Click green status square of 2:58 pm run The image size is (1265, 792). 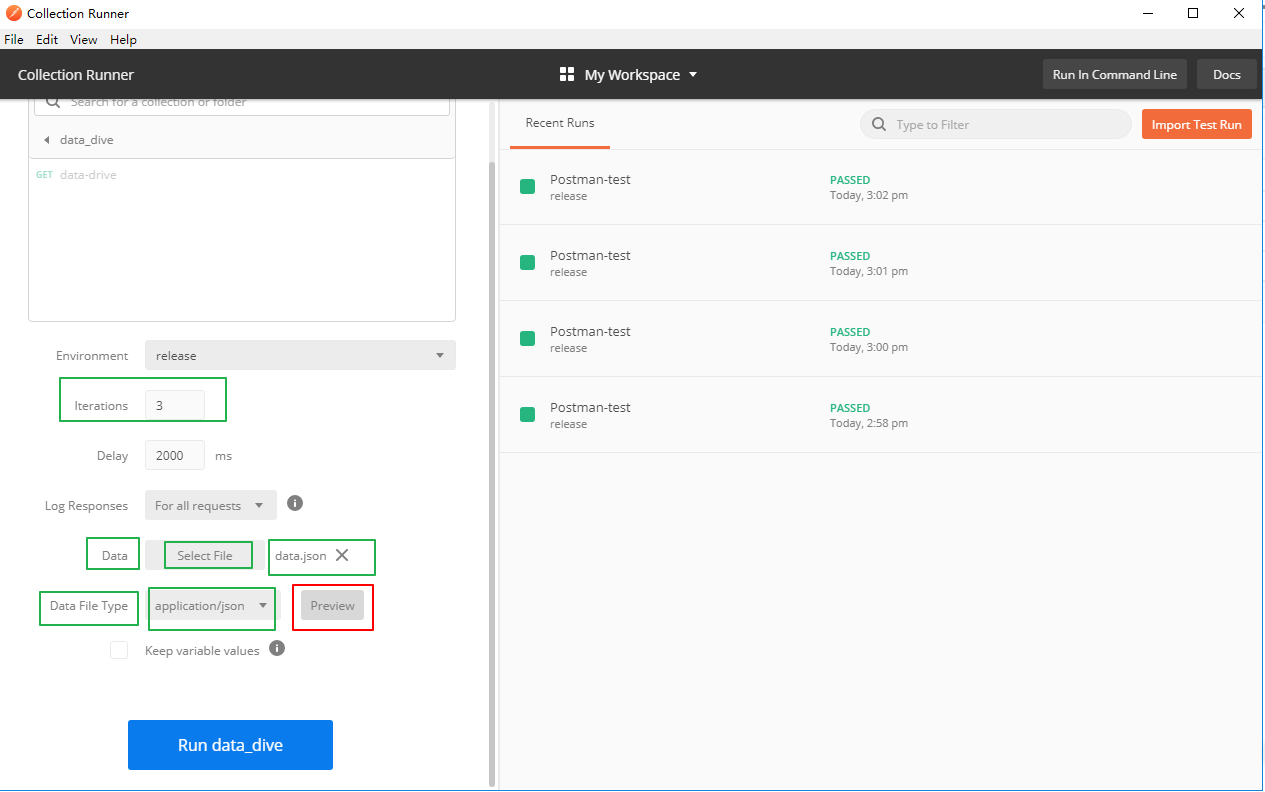(x=527, y=415)
